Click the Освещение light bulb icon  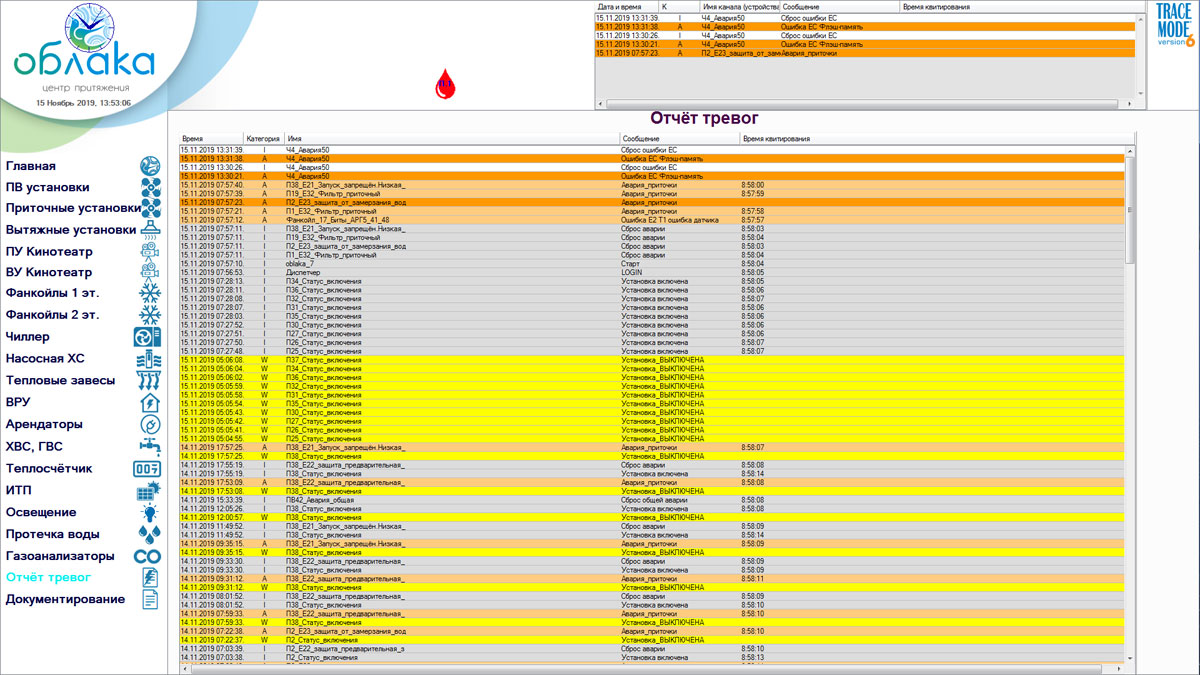pyautogui.click(x=148, y=512)
